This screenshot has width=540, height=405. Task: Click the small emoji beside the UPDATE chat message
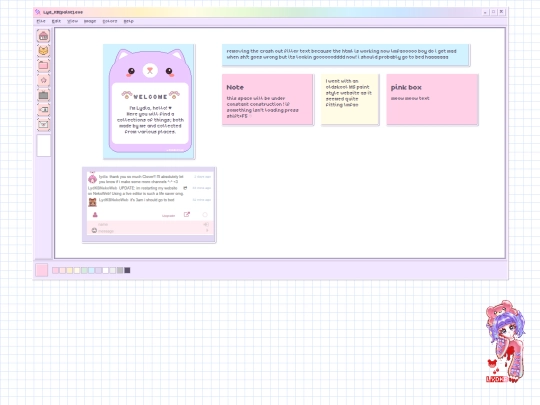185,188
